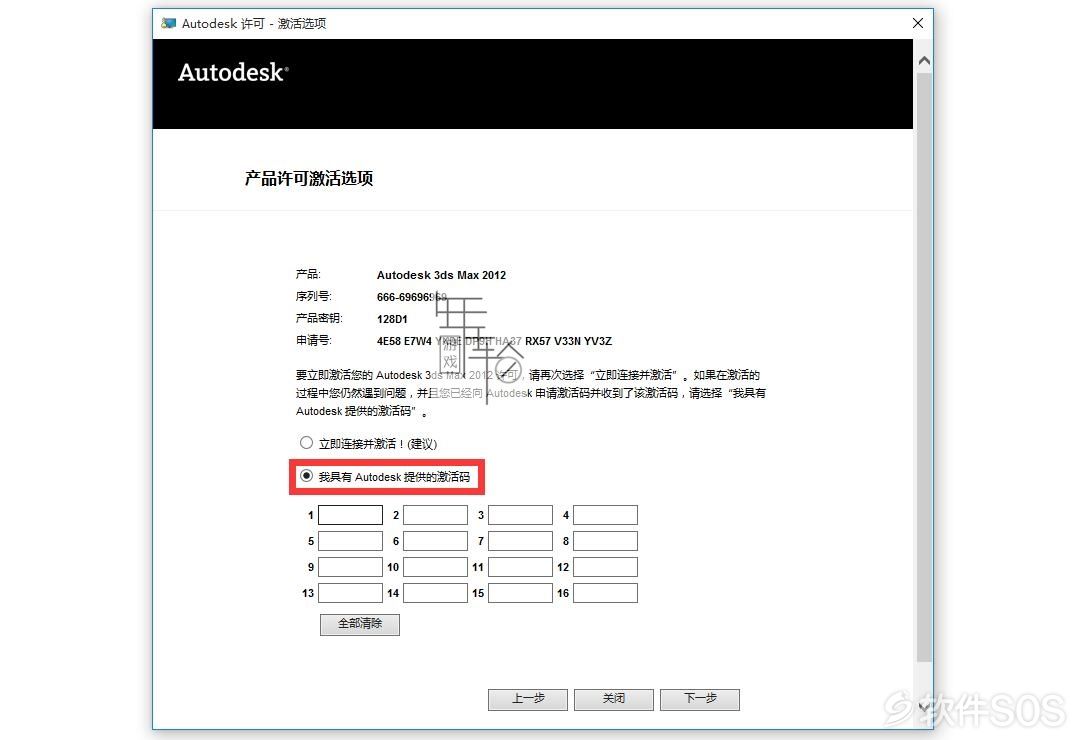Click the '序列号:' label
This screenshot has width=1081, height=740.
pyautogui.click(x=314, y=296)
